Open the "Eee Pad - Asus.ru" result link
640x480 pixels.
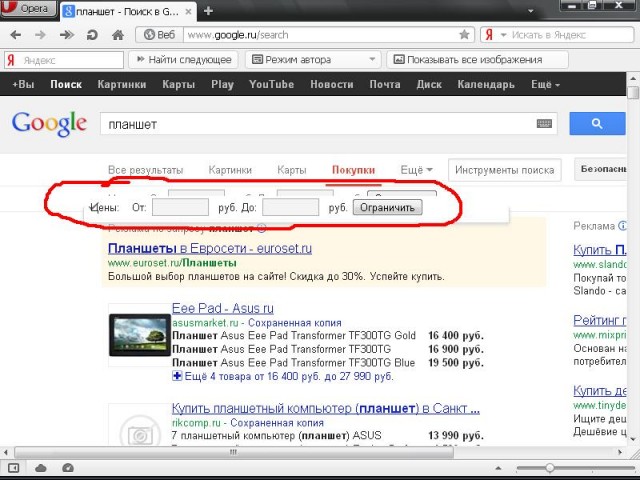click(222, 309)
